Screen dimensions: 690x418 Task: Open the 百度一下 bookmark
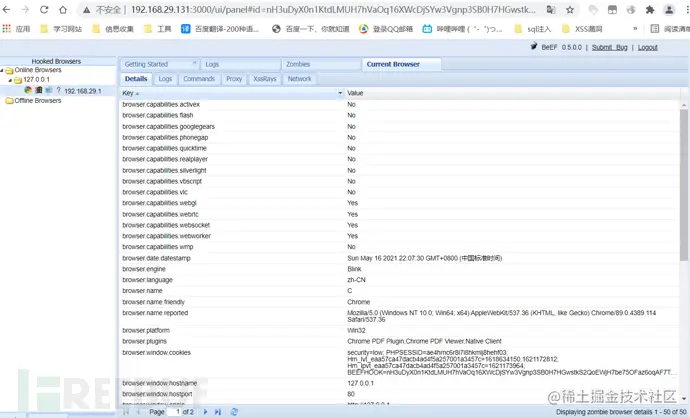coord(311,29)
